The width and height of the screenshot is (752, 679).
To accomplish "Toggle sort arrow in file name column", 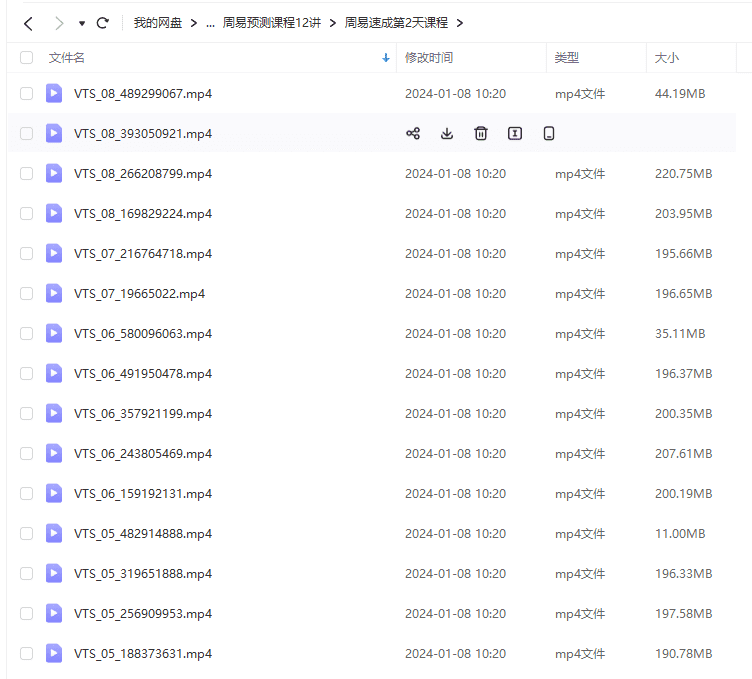I will 386,58.
